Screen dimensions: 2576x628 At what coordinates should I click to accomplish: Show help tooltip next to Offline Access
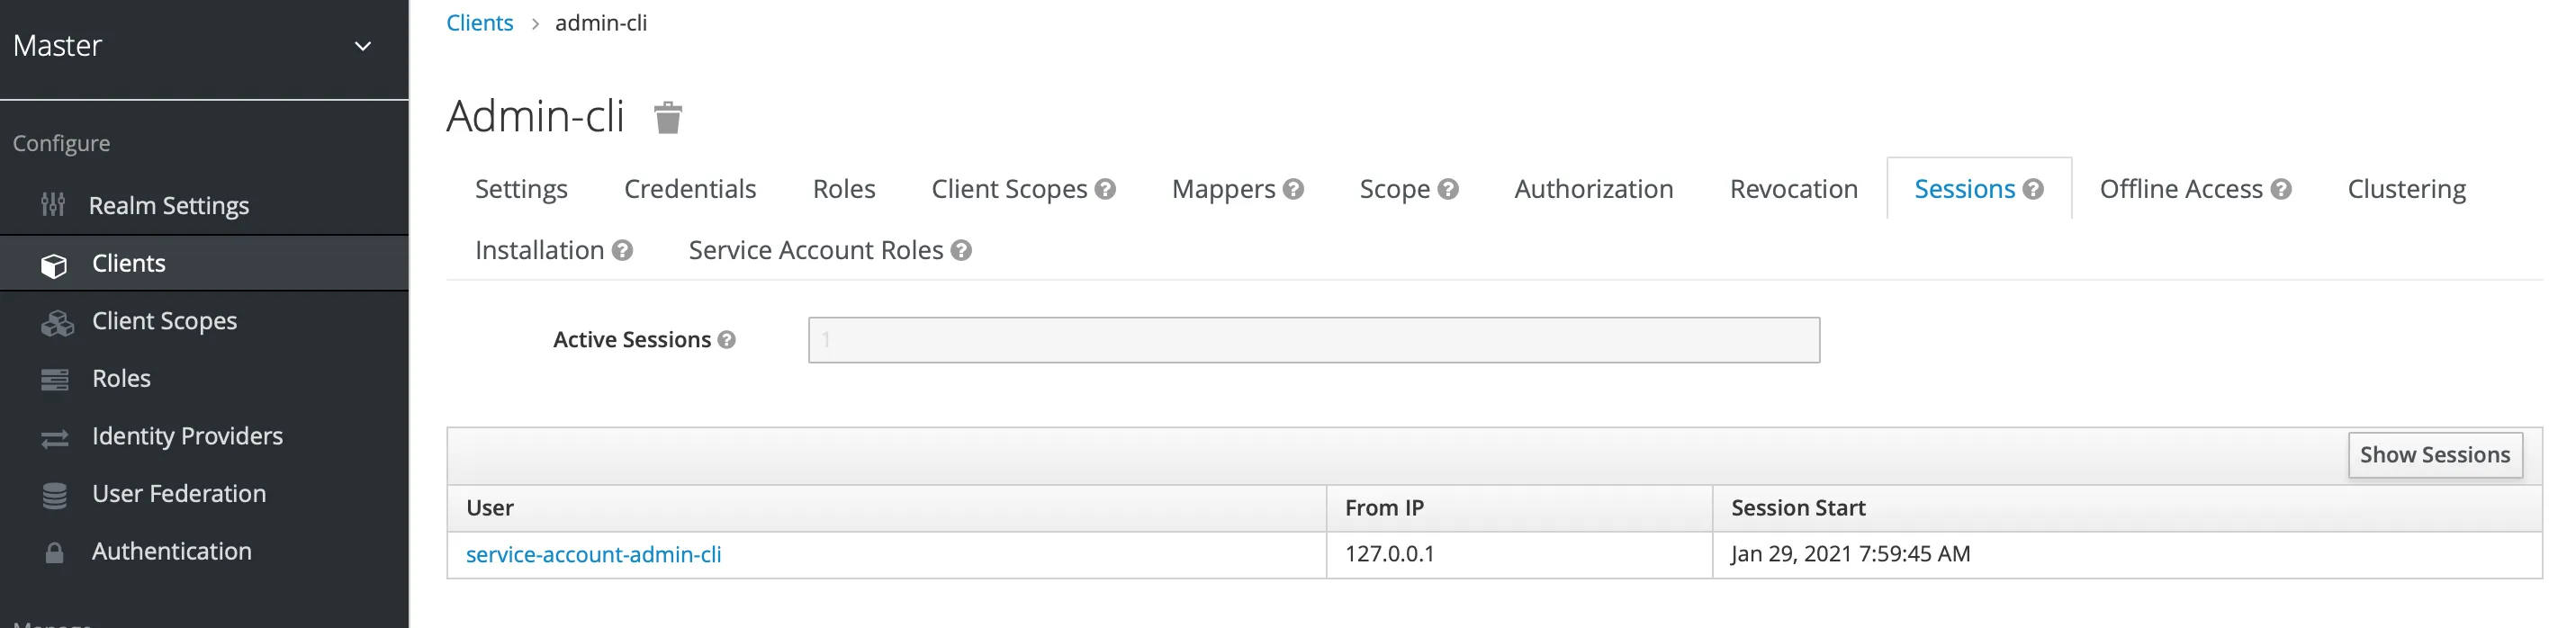(2281, 189)
